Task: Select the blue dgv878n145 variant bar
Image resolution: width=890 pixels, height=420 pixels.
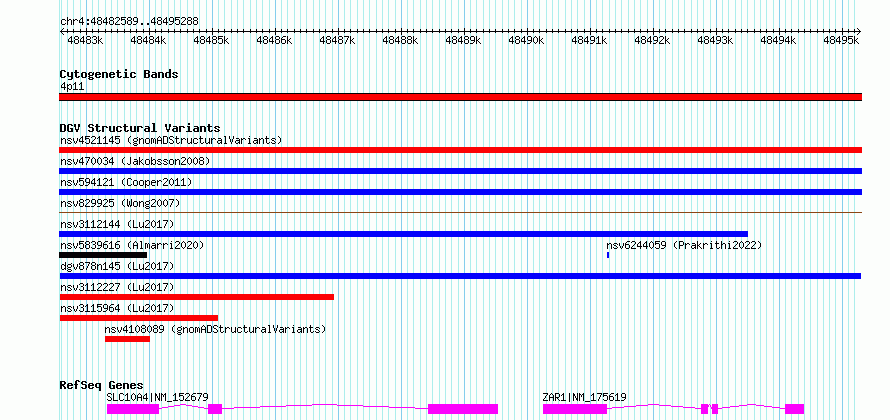Action: click(460, 276)
